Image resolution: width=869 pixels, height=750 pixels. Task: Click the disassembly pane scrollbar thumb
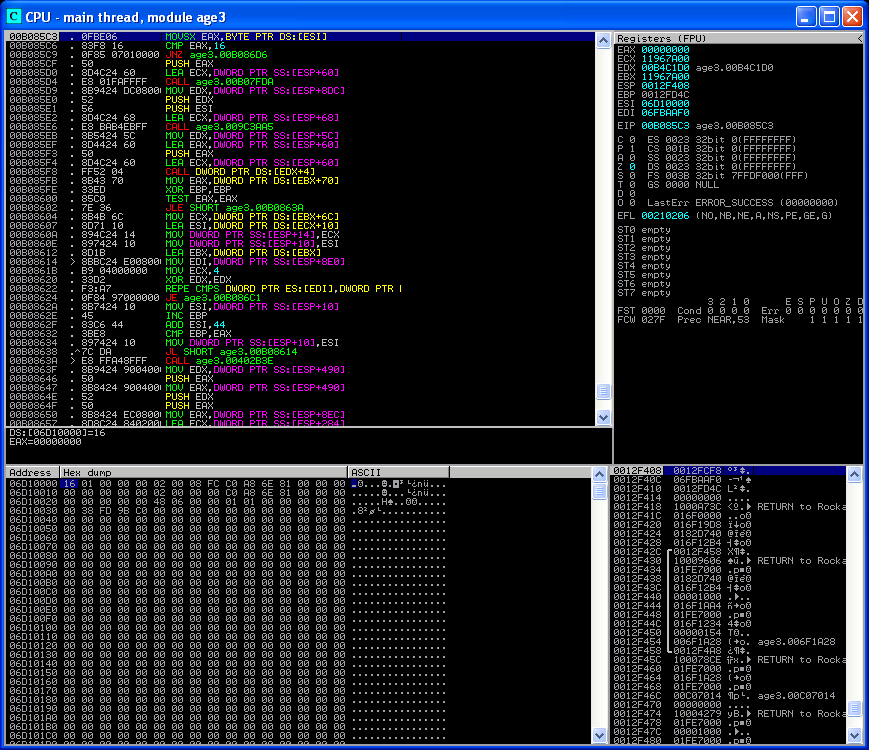coord(604,391)
